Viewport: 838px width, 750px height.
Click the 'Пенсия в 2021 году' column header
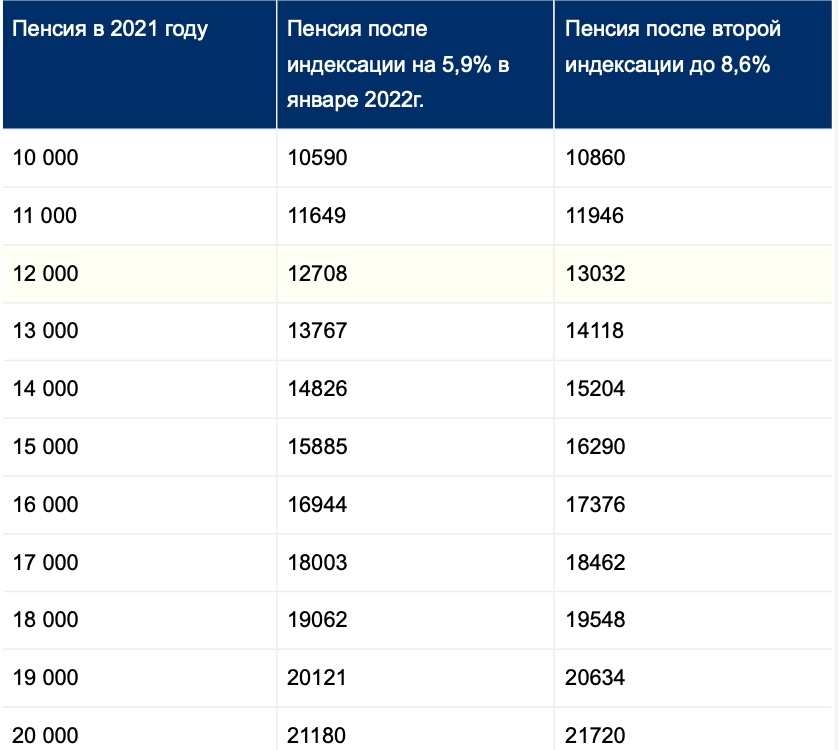[x=110, y=29]
